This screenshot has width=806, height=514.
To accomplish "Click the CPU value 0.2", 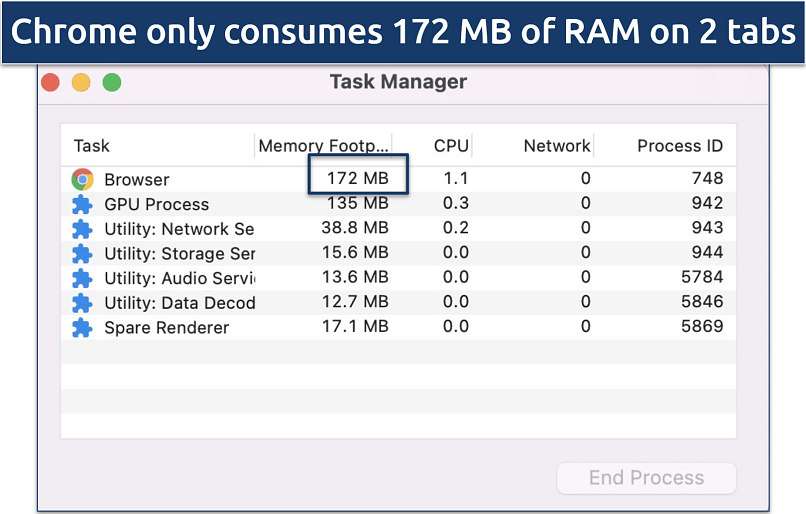I will click(x=455, y=228).
